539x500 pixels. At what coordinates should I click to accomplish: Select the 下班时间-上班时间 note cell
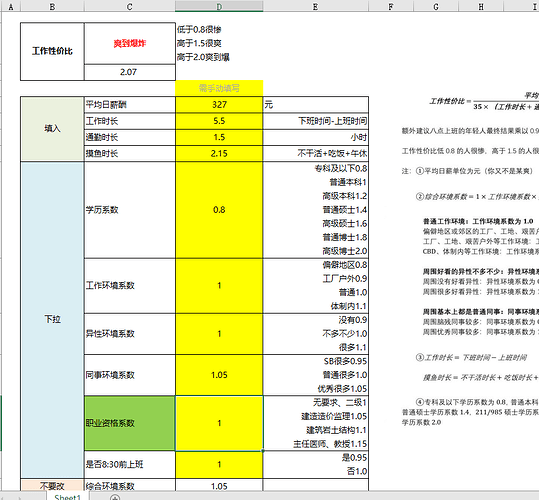(316, 121)
